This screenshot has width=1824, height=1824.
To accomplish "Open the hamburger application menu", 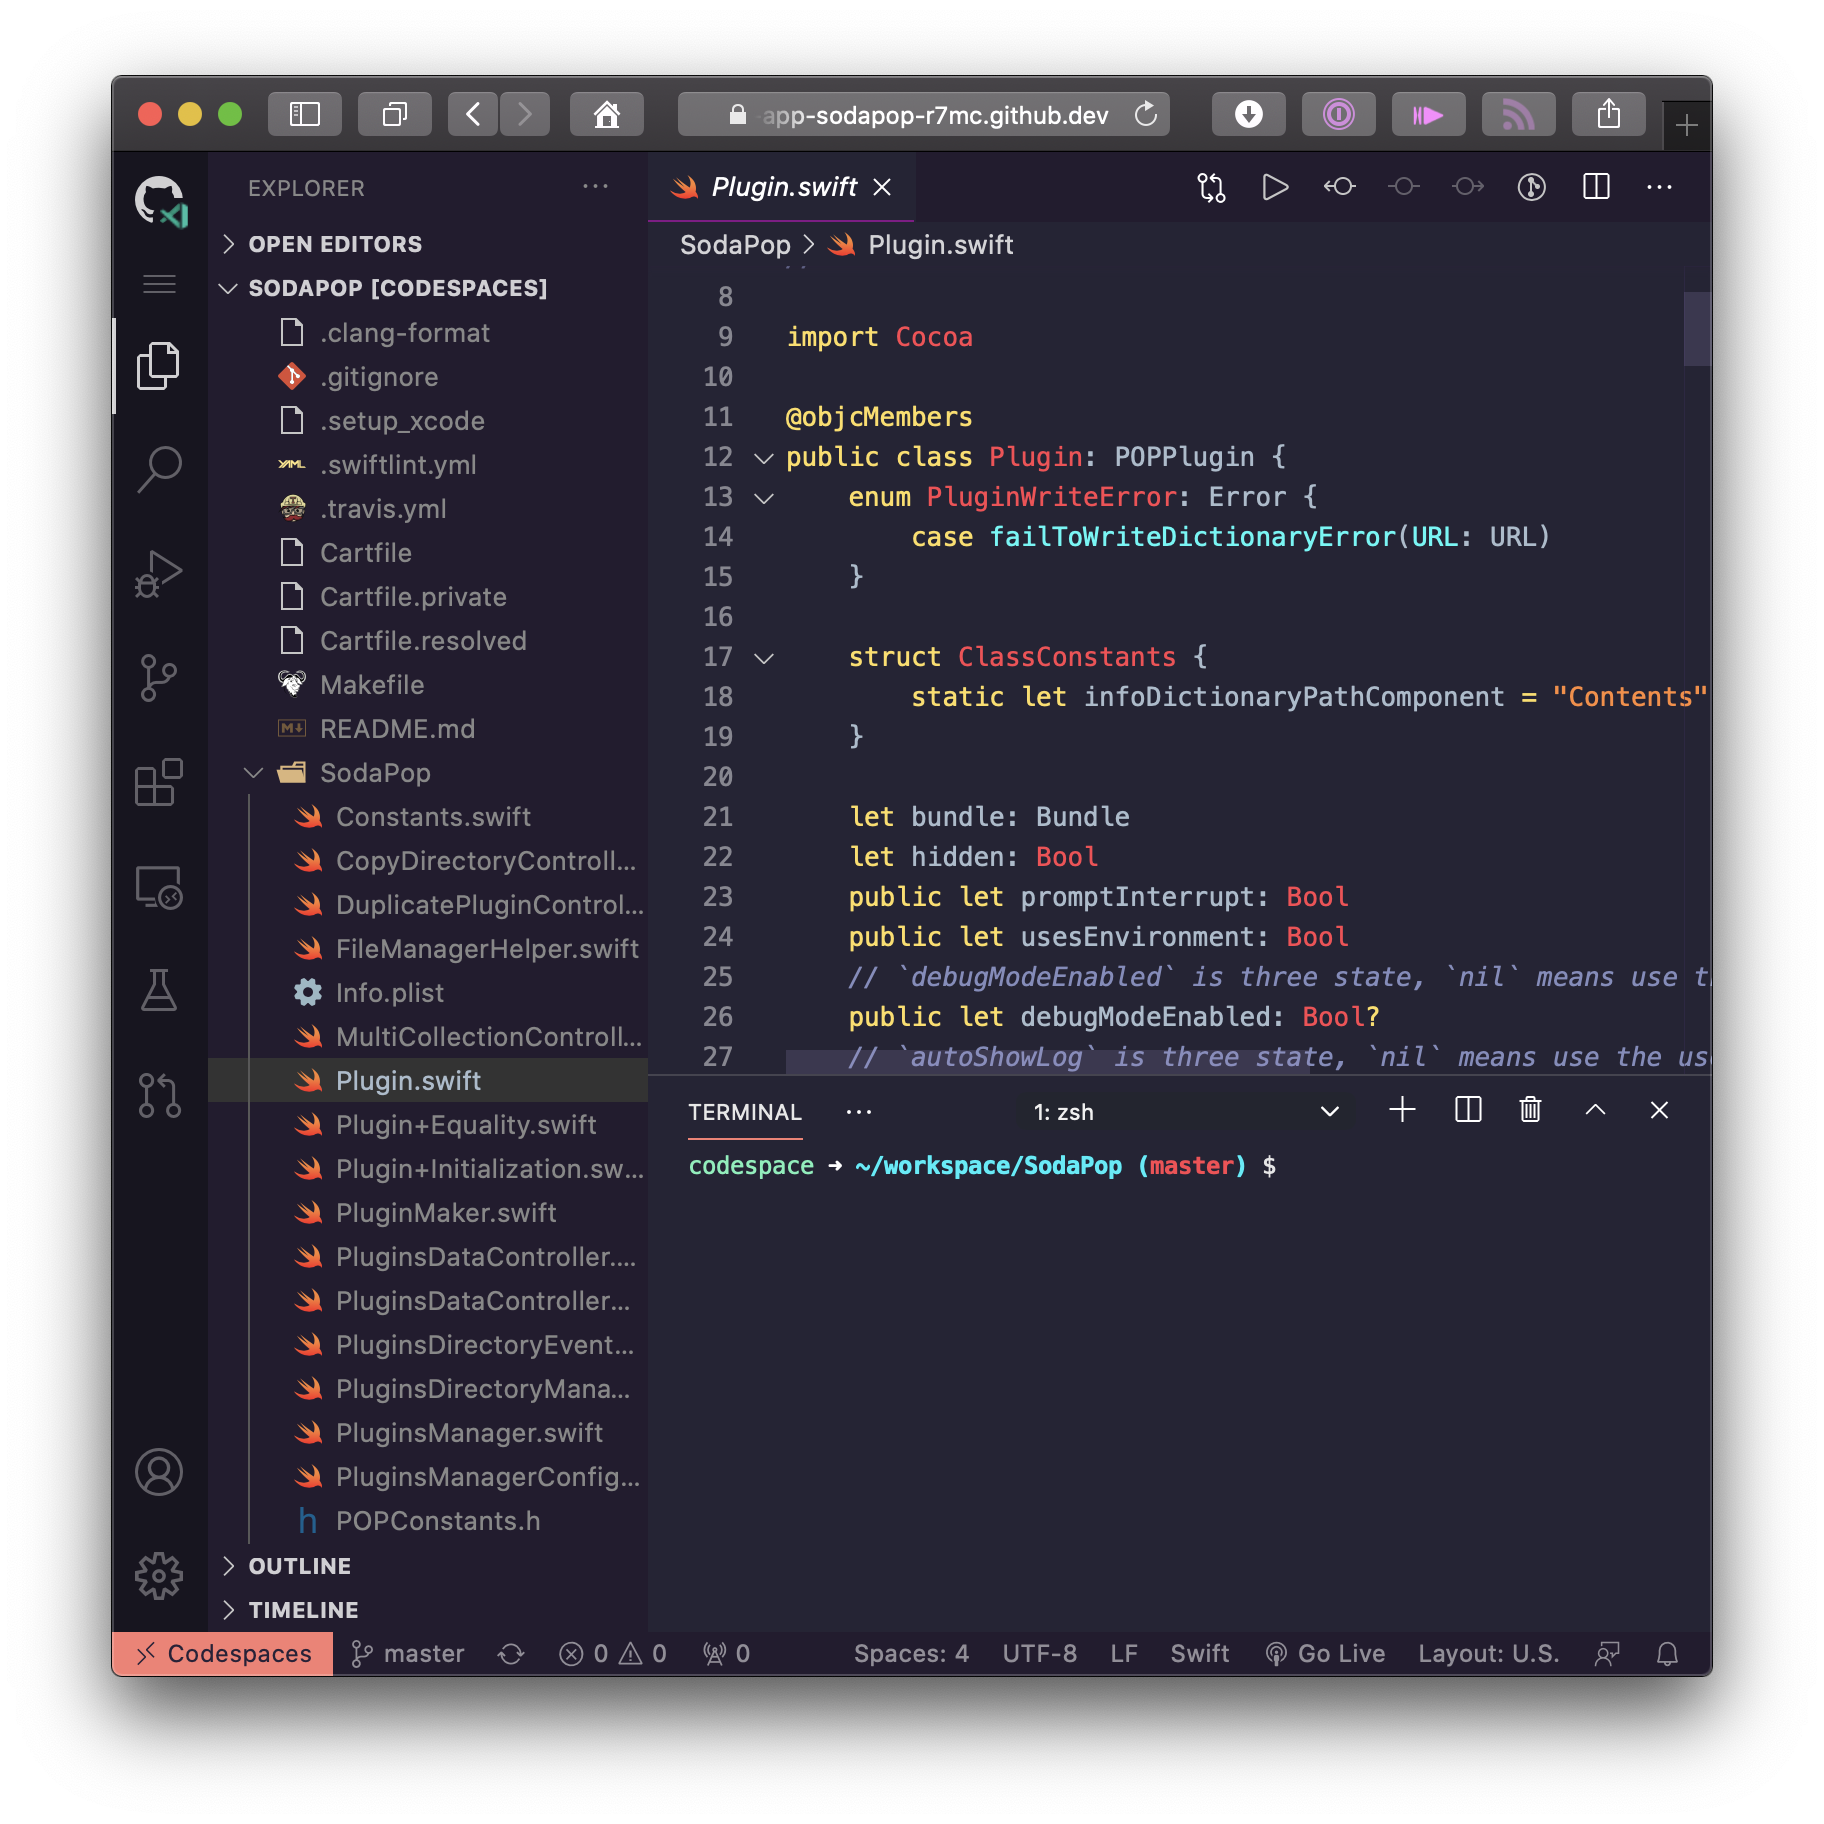I will (159, 284).
